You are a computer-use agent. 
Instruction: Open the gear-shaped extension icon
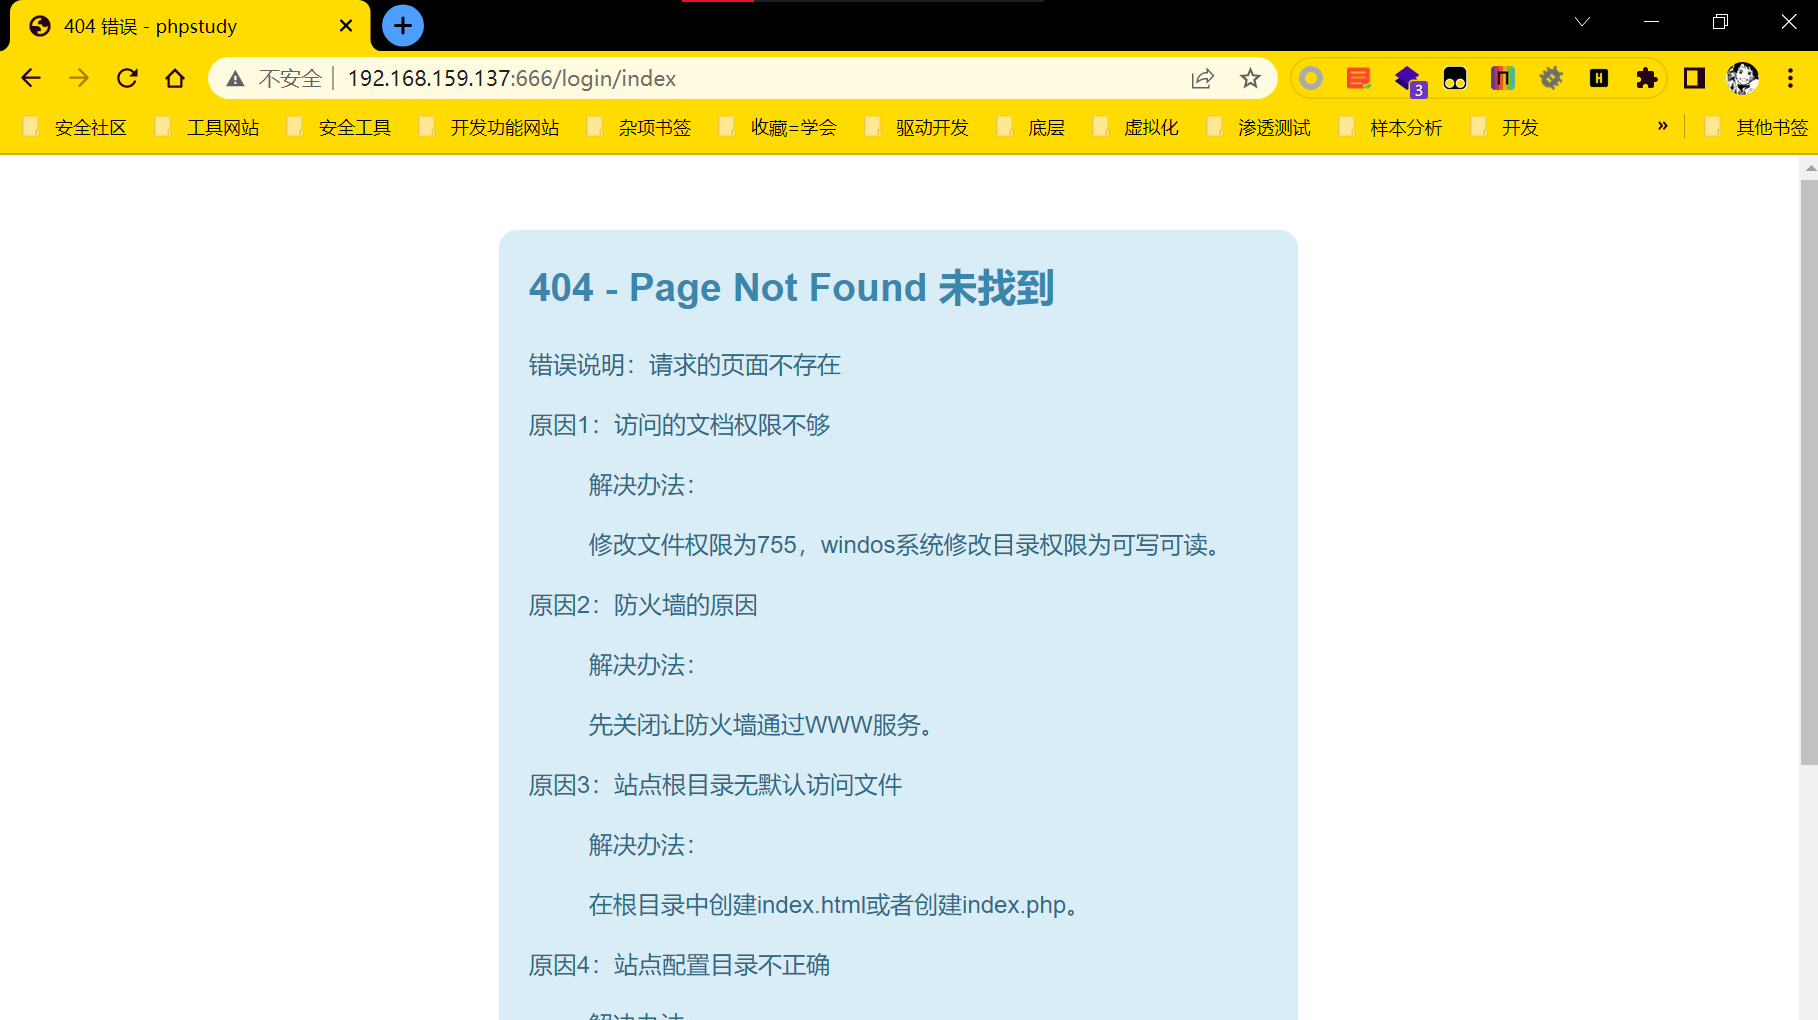(1551, 78)
